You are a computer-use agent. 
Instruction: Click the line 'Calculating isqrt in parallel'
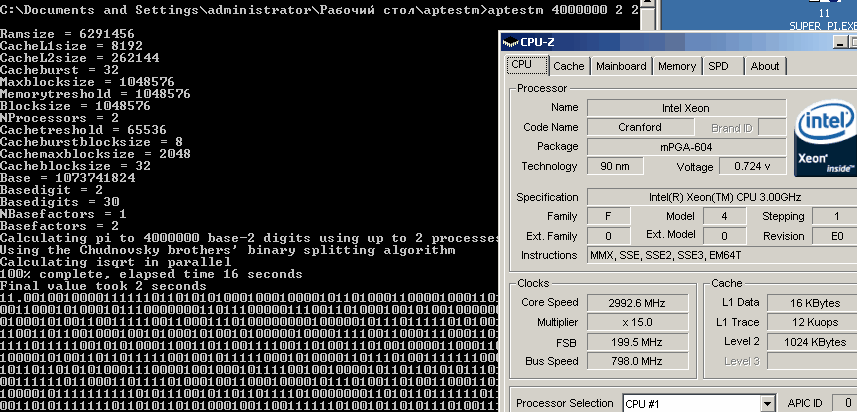(x=115, y=262)
